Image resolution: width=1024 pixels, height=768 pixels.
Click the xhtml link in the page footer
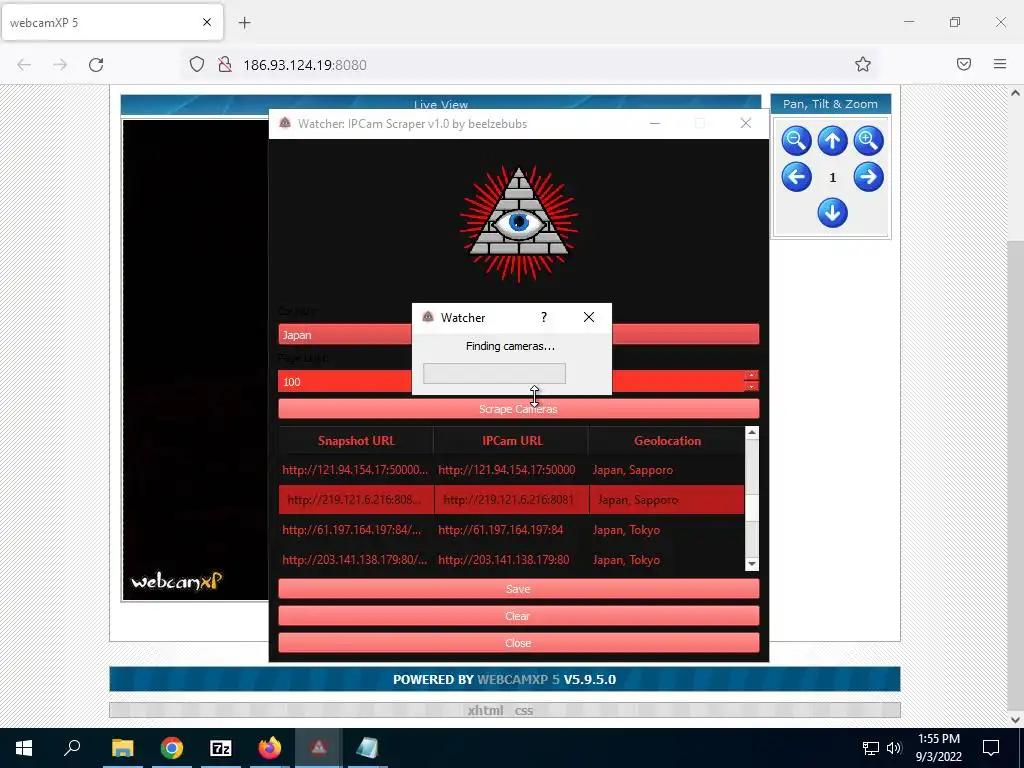485,711
